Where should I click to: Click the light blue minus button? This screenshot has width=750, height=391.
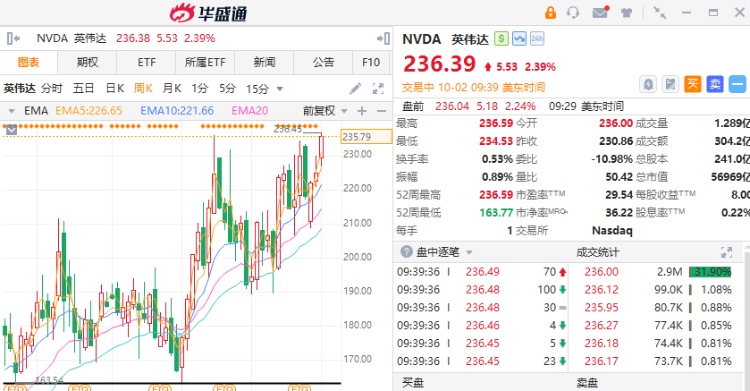(x=737, y=84)
